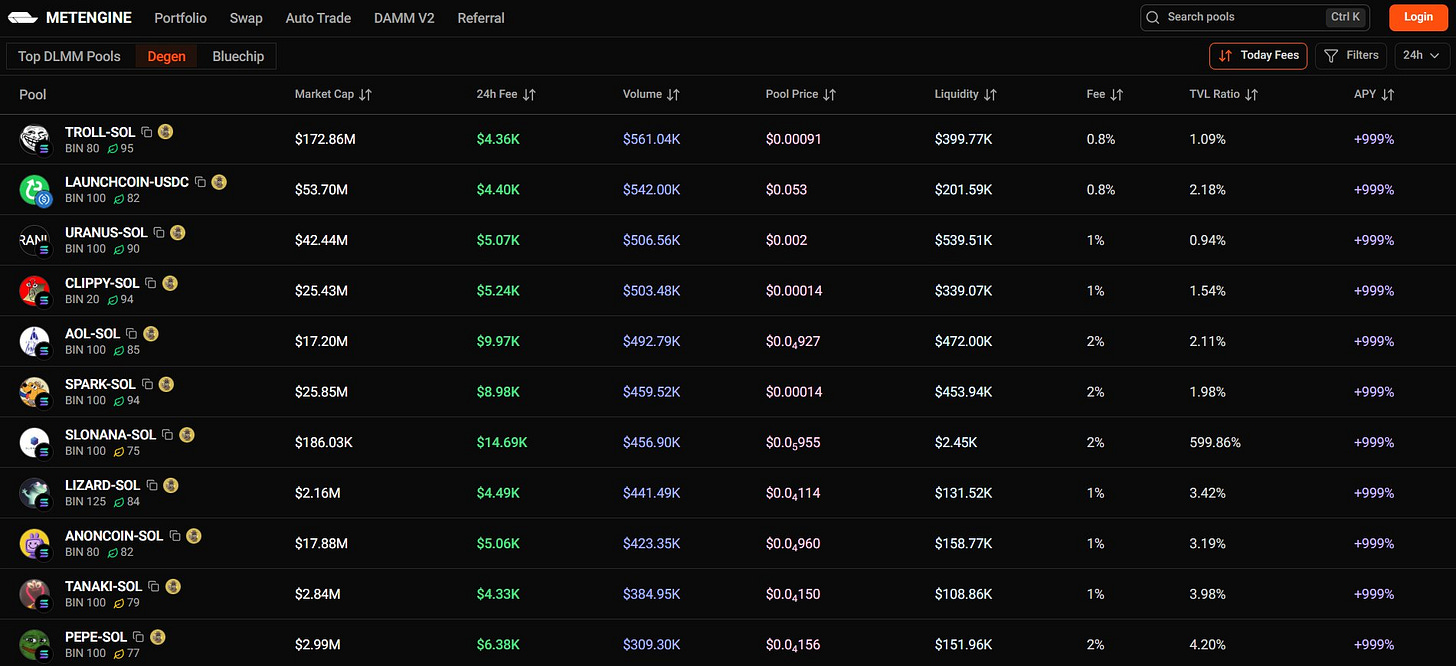Copy the TANAKI-SOL pool address
Screen dimensions: 1456x666
pyautogui.click(x=153, y=587)
